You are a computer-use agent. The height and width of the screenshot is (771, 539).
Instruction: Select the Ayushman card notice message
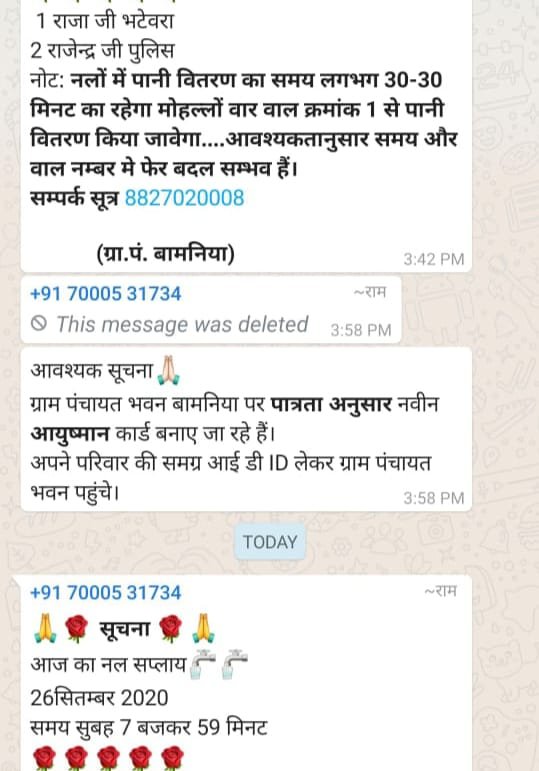click(246, 430)
